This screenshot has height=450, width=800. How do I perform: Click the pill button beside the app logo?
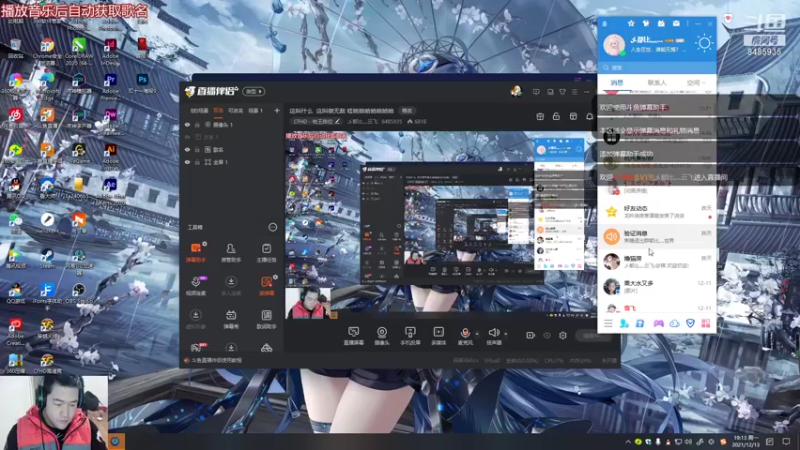click(254, 91)
